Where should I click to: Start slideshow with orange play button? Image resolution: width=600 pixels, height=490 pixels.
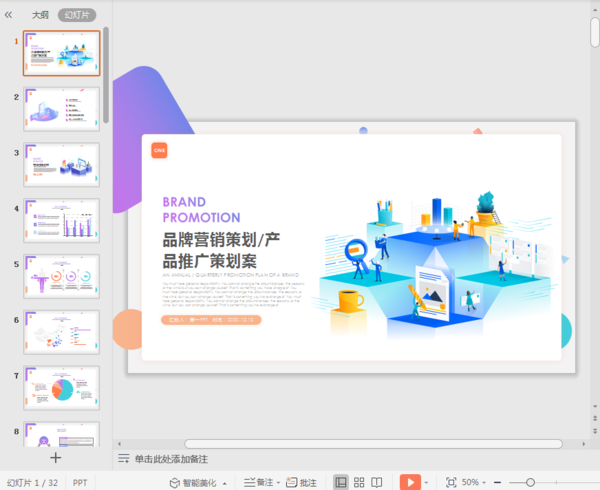click(410, 482)
